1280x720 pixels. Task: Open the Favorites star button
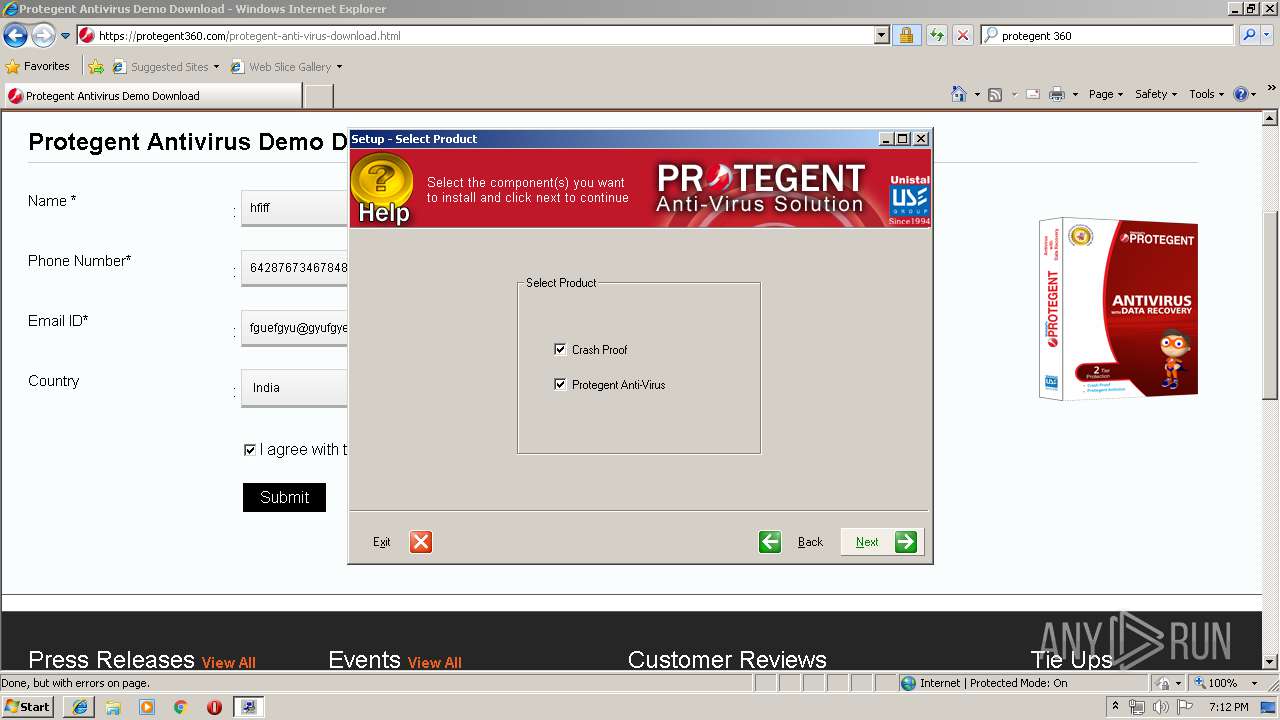click(x=38, y=66)
